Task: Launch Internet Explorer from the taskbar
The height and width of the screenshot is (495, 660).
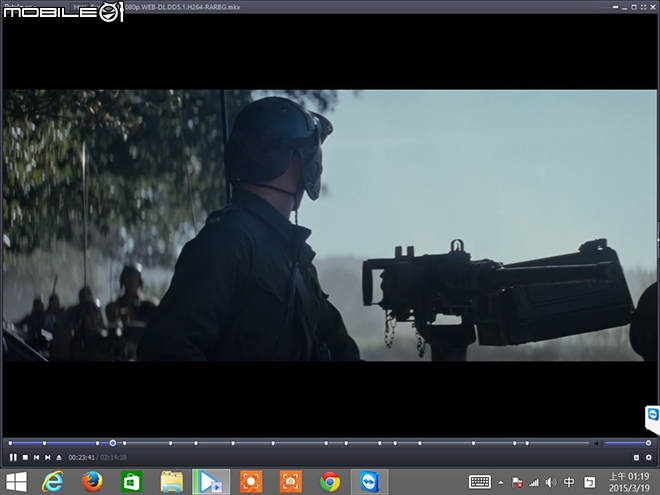Action: [x=53, y=482]
